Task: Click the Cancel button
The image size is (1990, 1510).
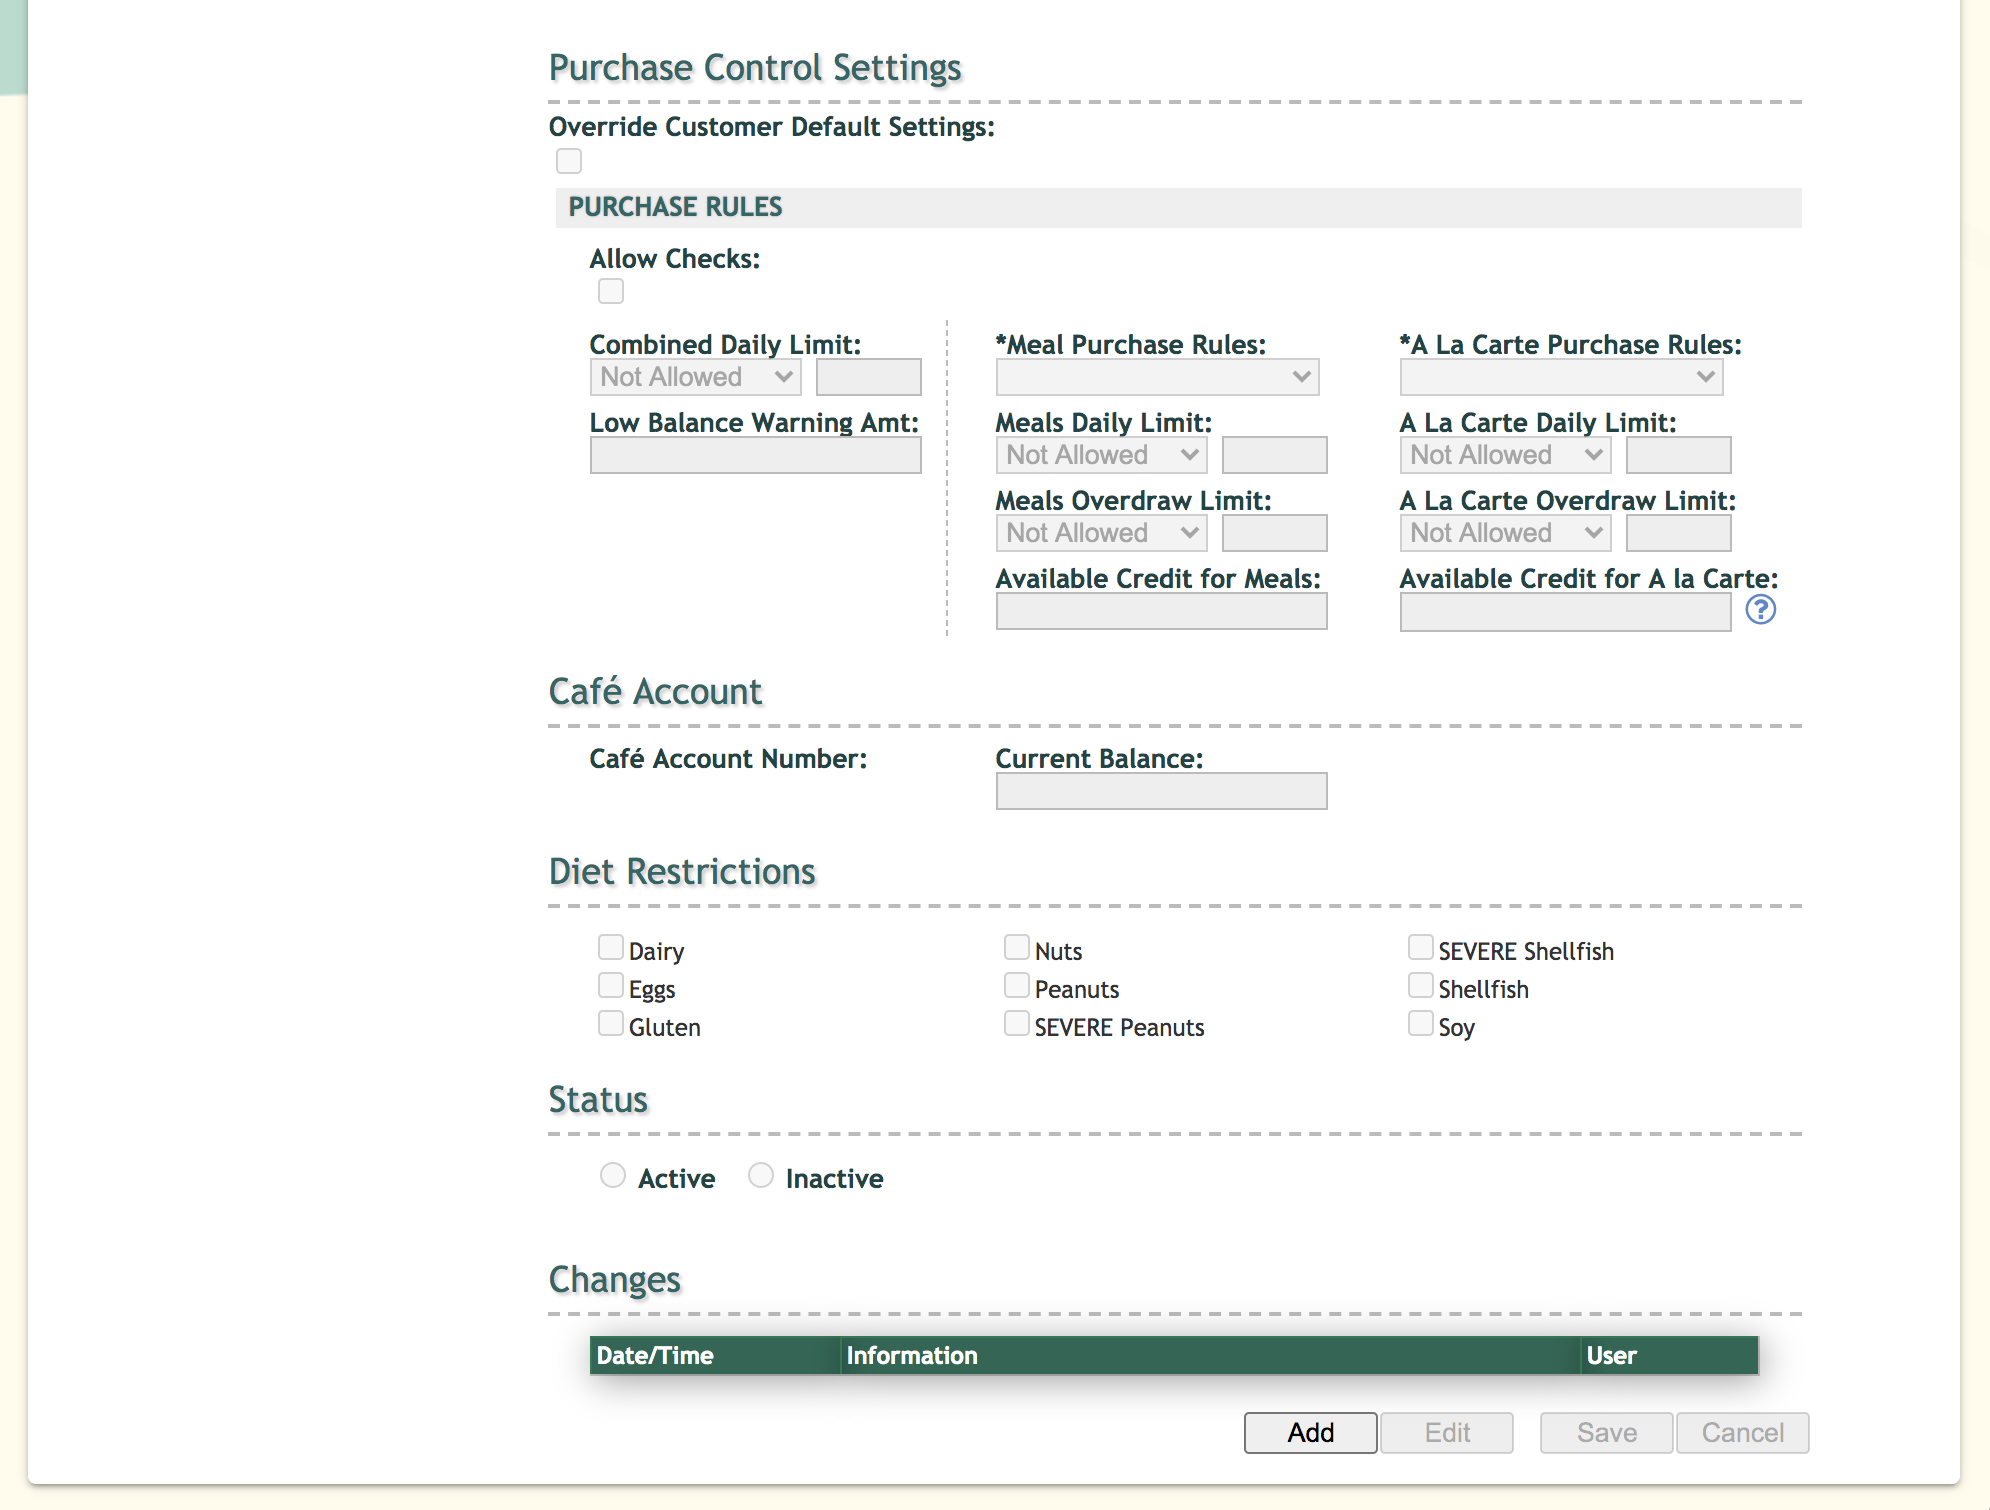Action: click(1742, 1433)
